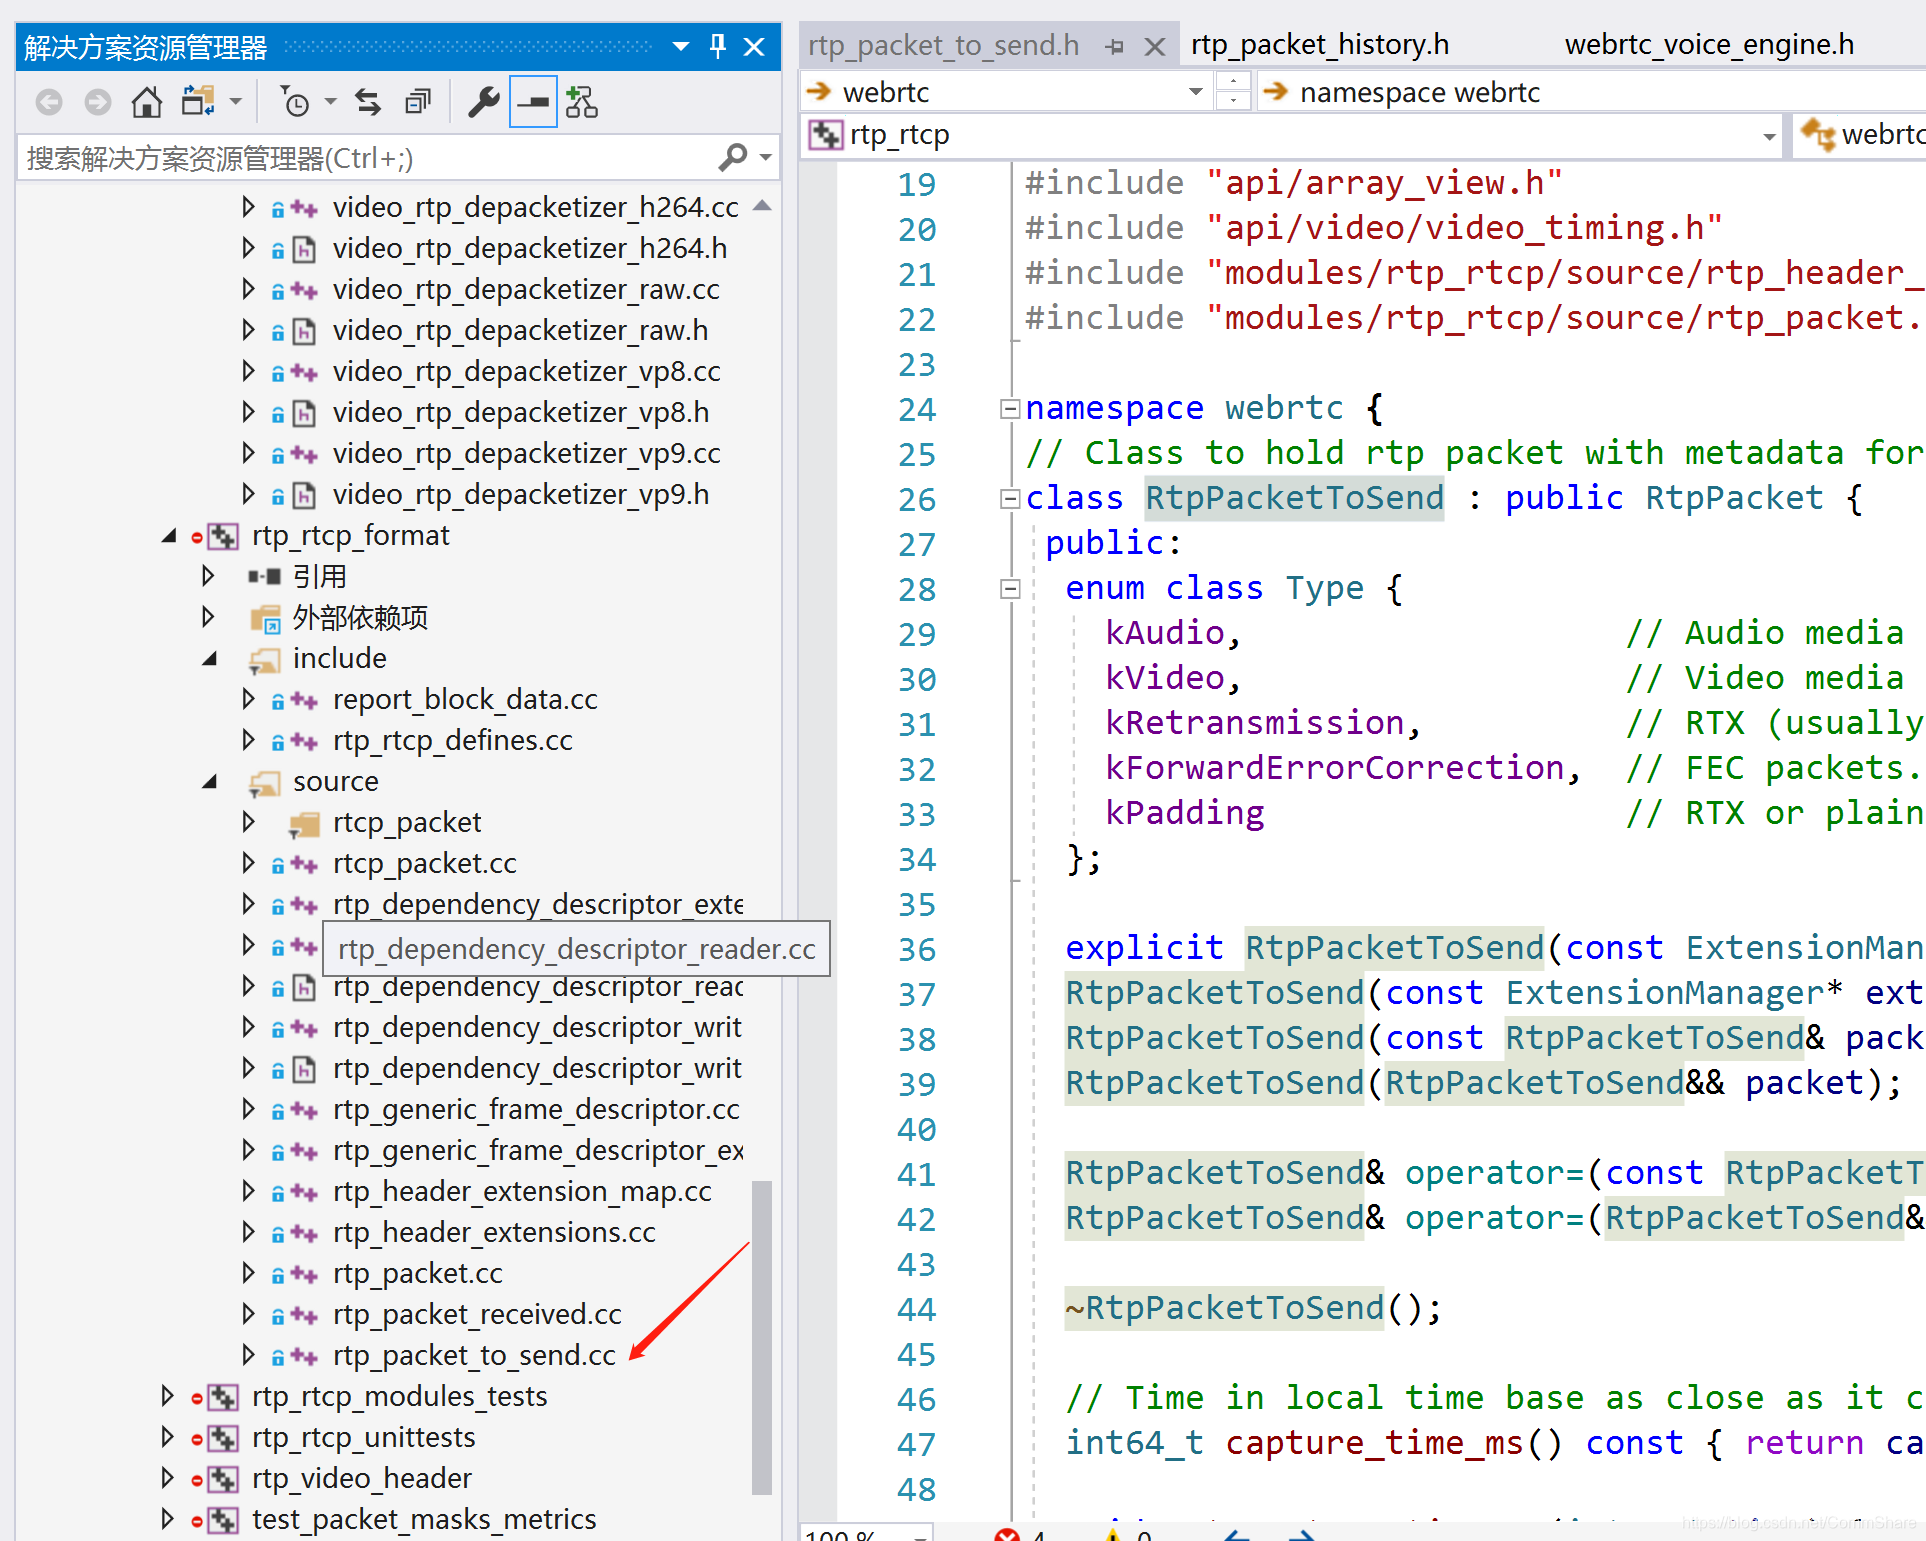Select rtp_packet_to_send.cc file
The height and width of the screenshot is (1541, 1926).
tap(474, 1355)
